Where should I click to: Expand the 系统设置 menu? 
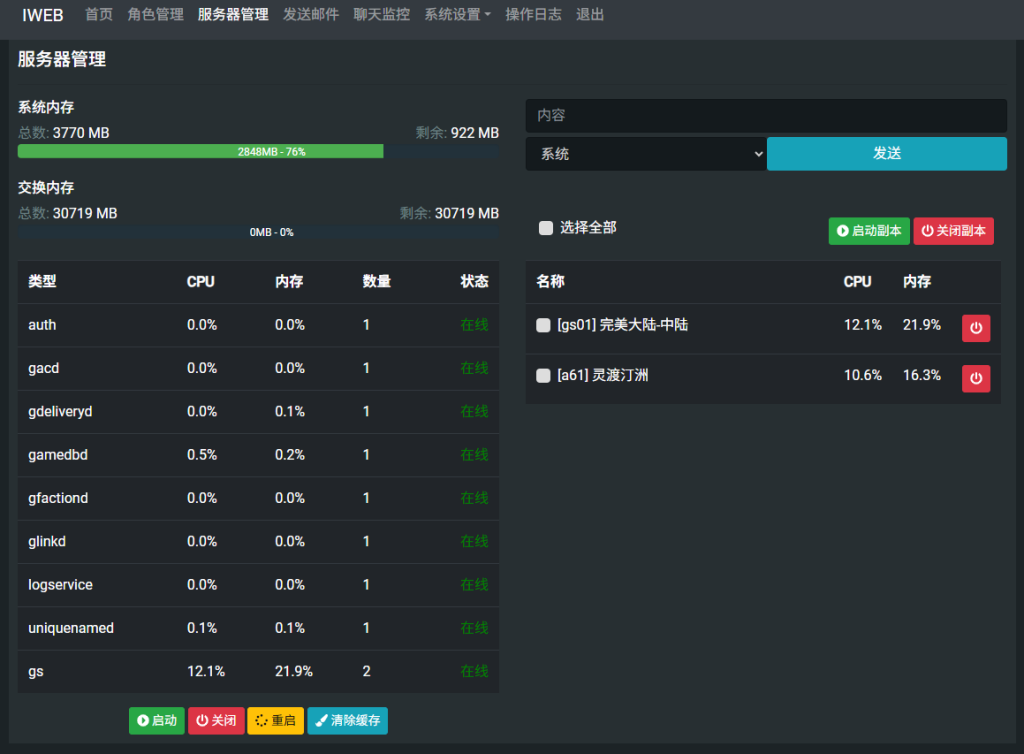click(x=457, y=14)
